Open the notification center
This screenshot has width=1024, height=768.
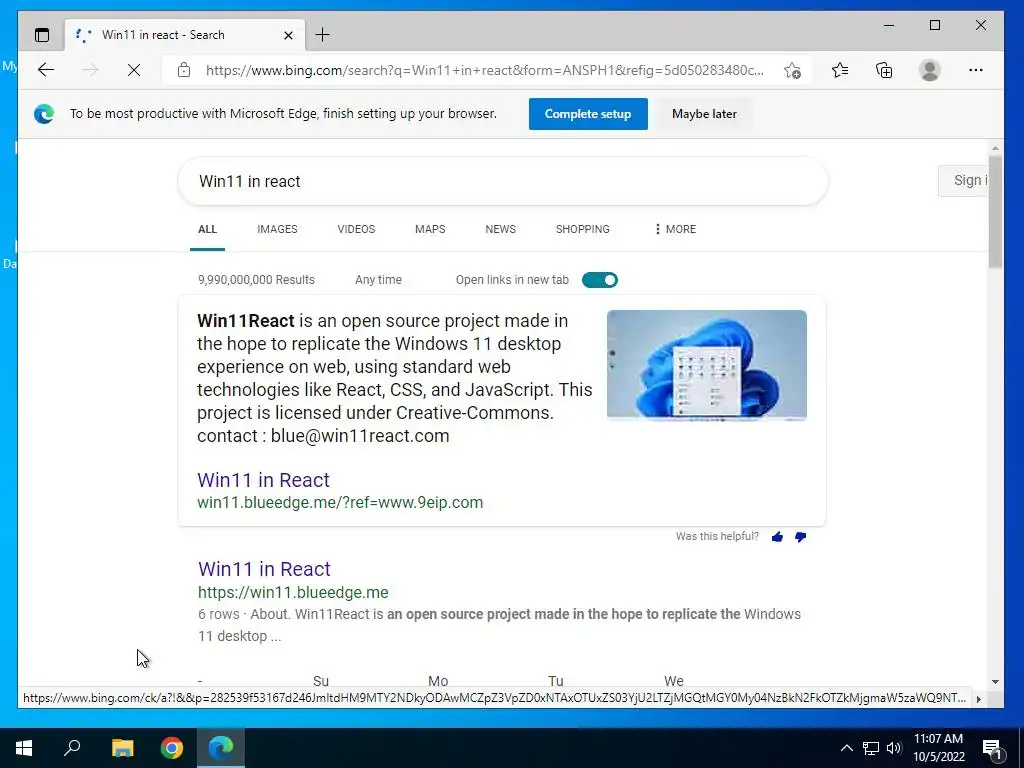point(992,749)
